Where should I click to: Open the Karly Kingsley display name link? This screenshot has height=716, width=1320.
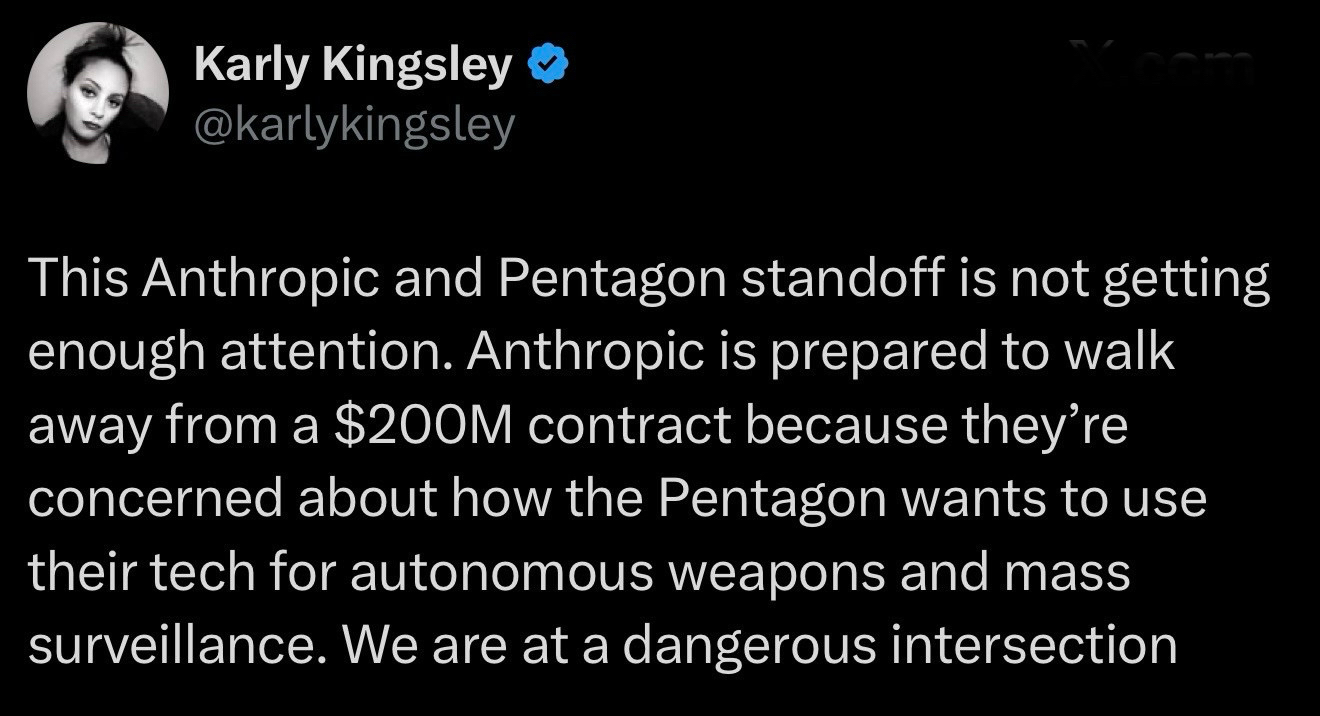point(353,67)
